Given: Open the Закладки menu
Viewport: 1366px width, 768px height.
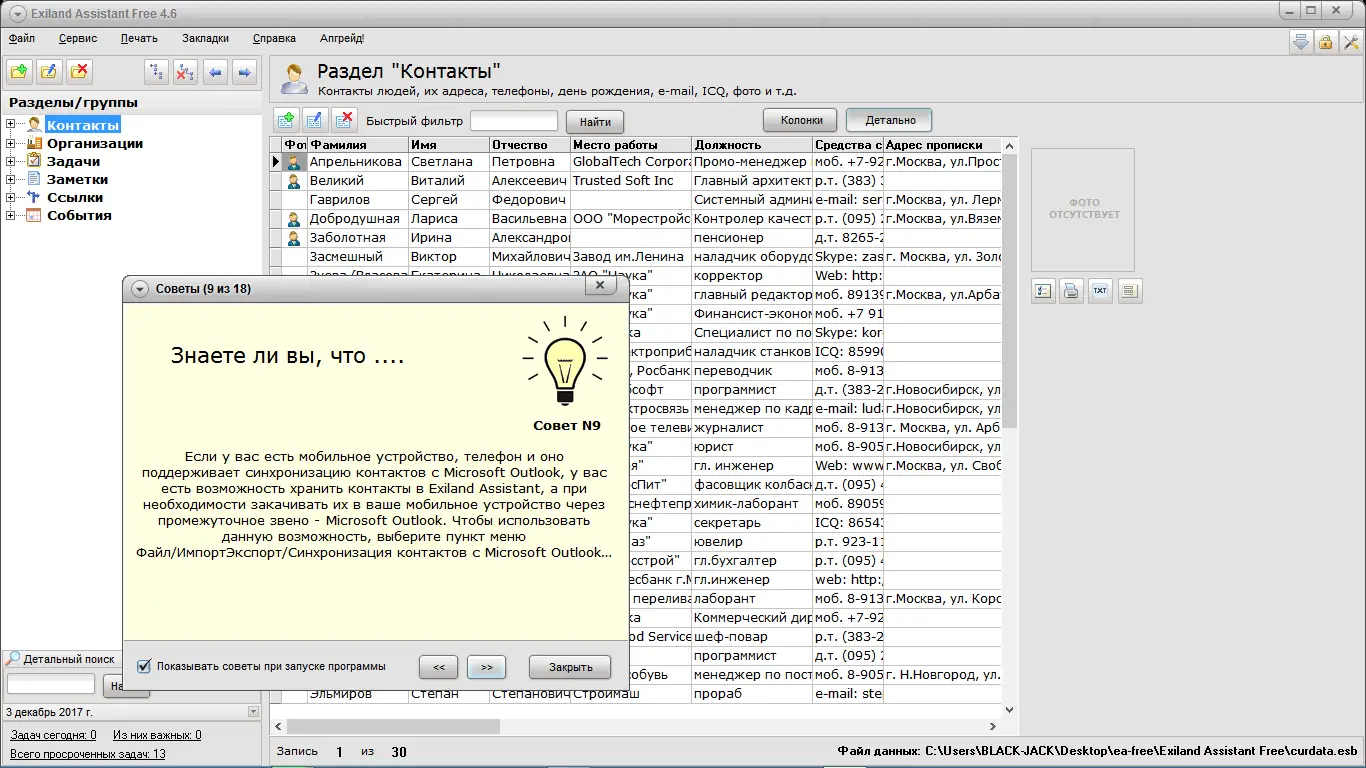Looking at the screenshot, I should 205,38.
